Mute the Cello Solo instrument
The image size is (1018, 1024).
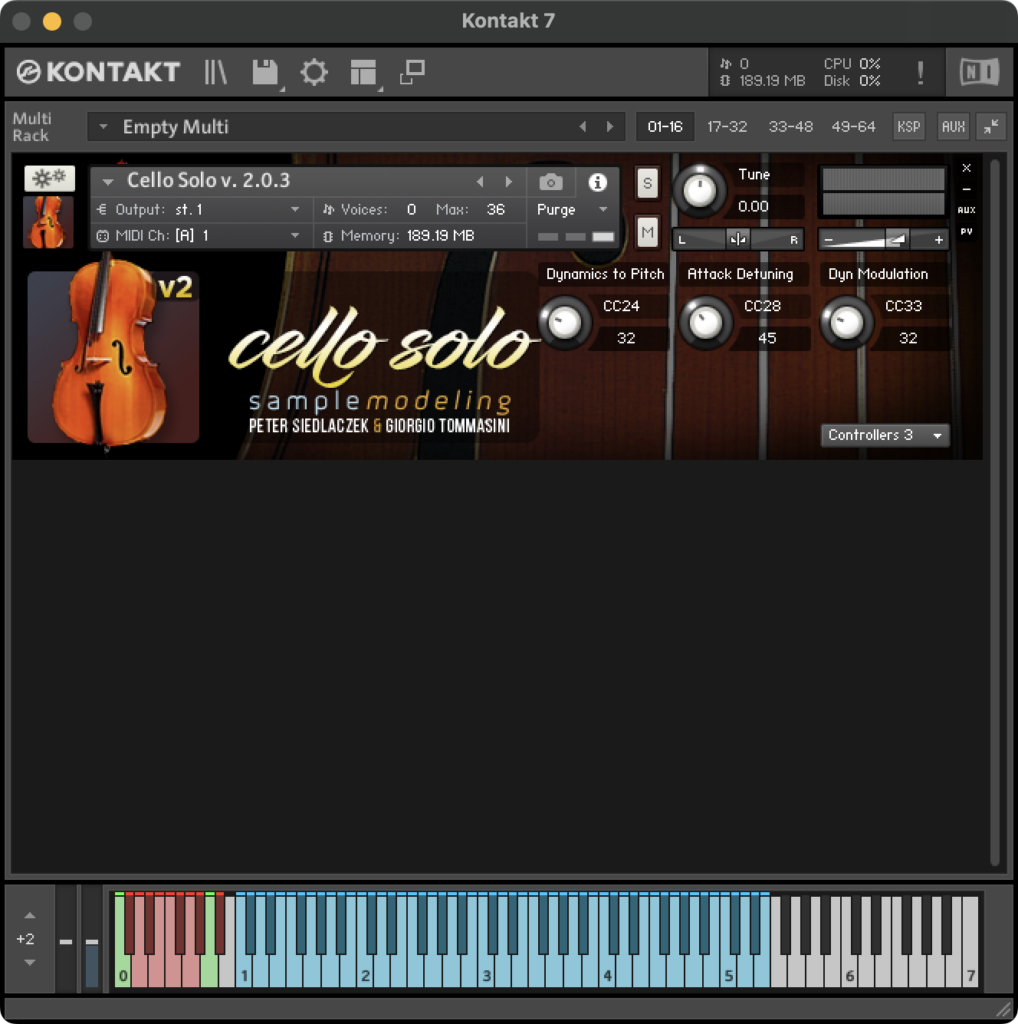pyautogui.click(x=647, y=232)
